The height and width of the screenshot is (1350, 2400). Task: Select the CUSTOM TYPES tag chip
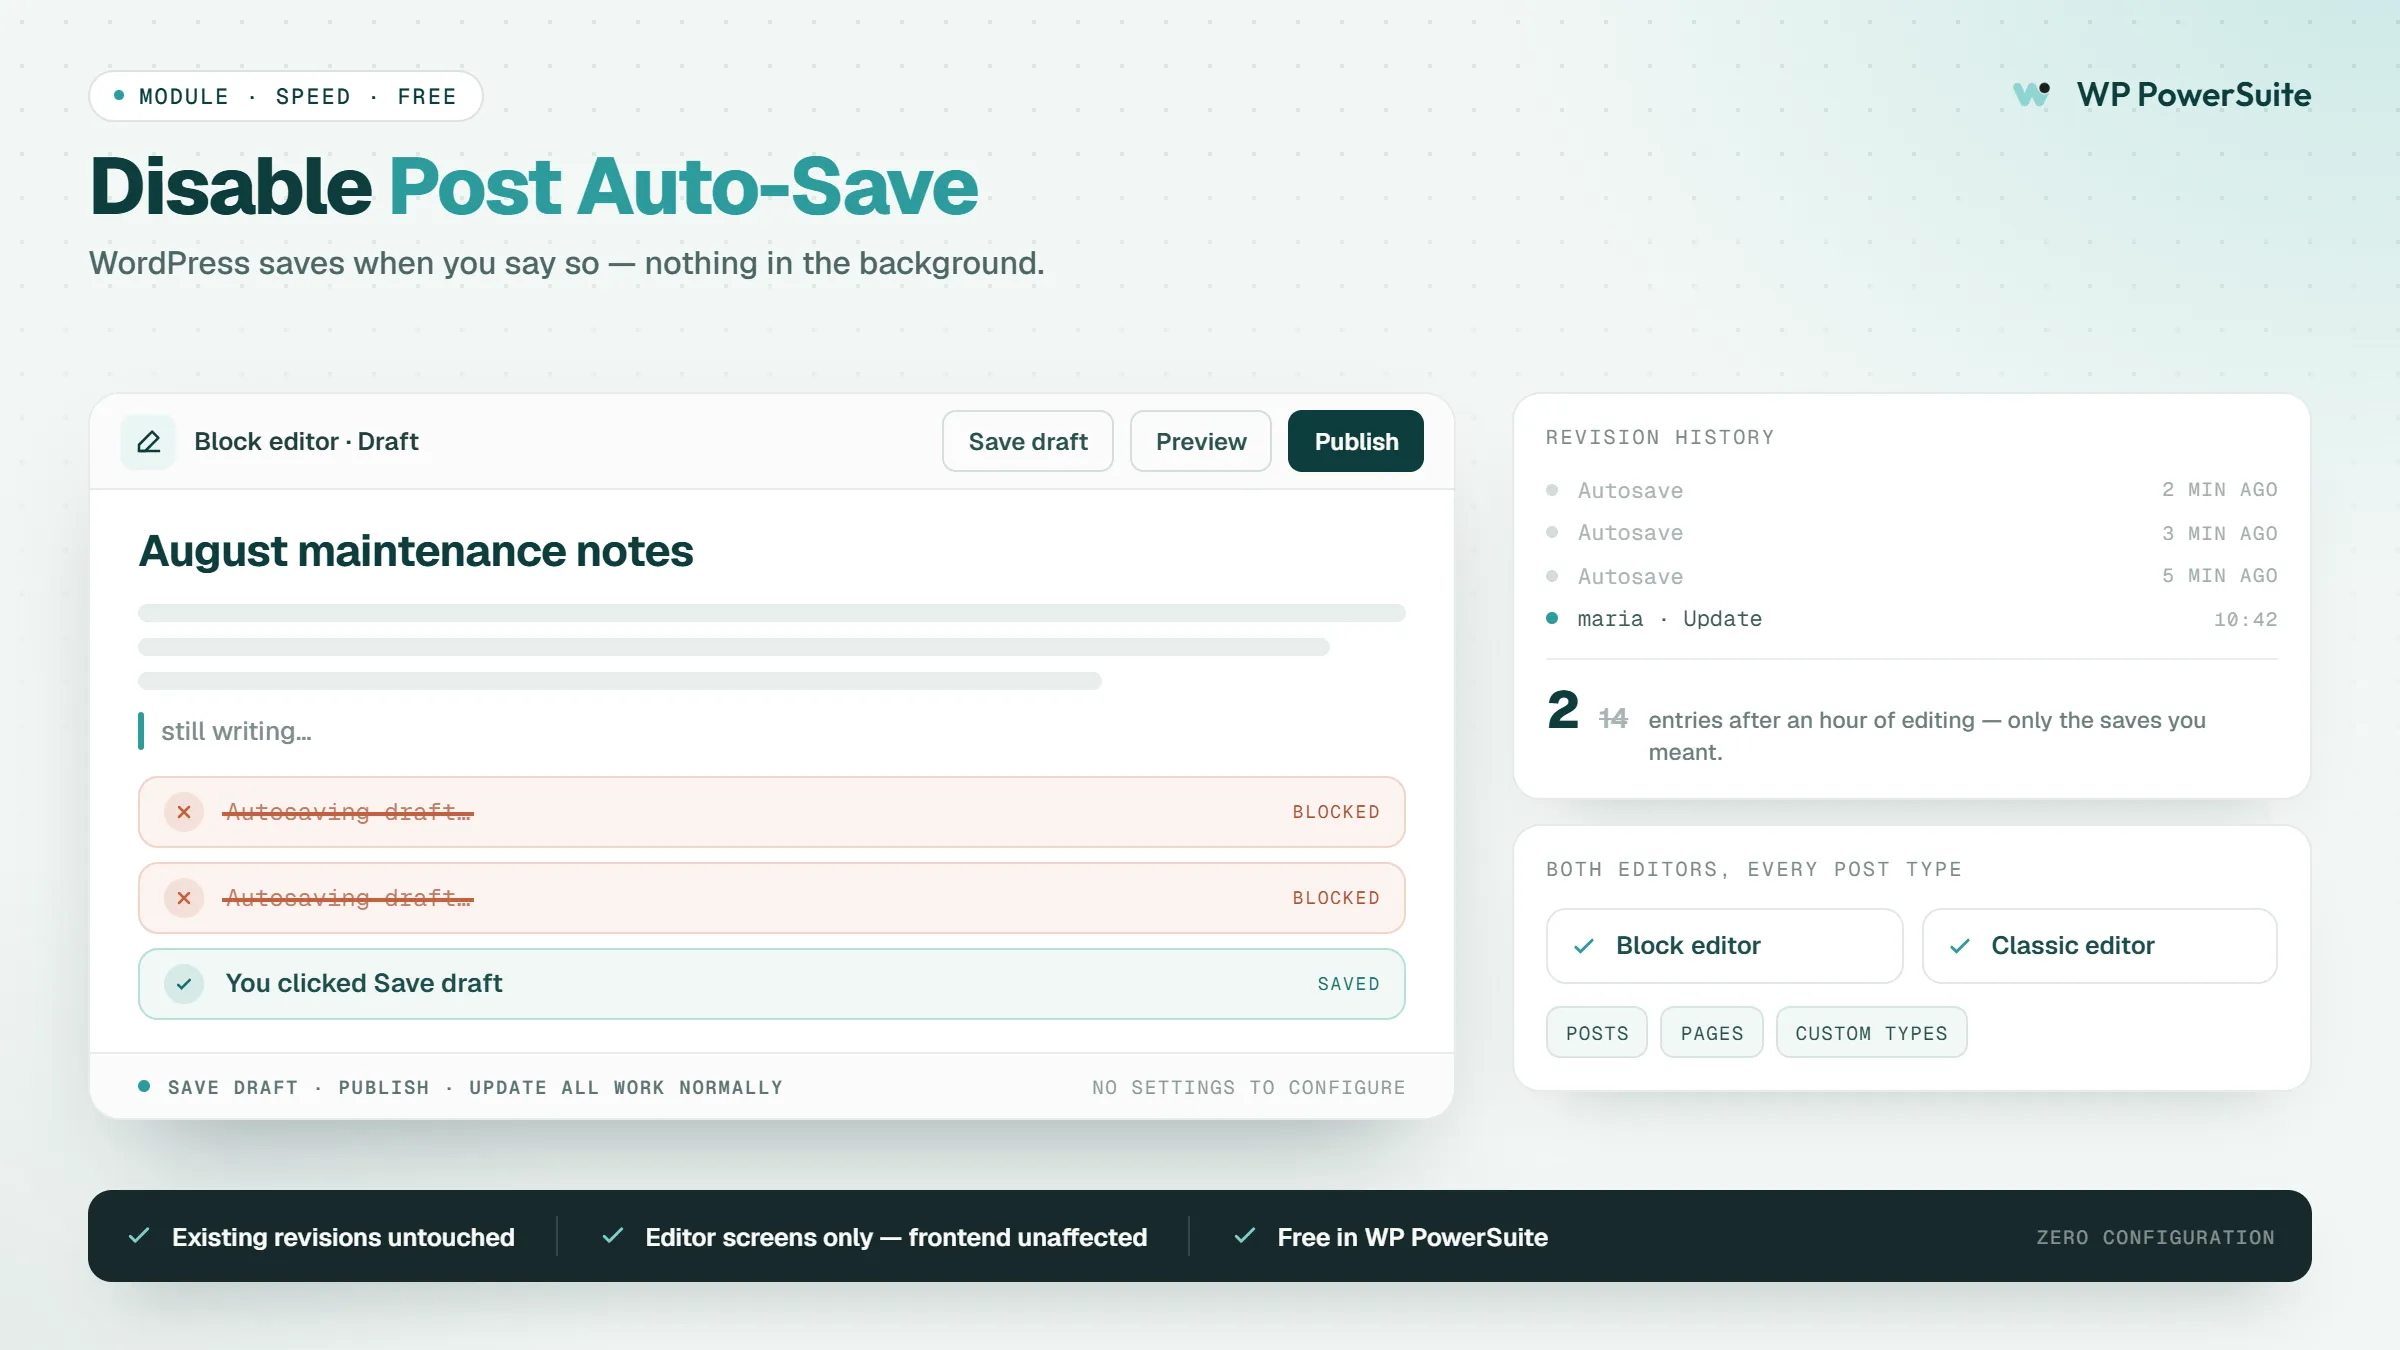click(x=1872, y=1032)
